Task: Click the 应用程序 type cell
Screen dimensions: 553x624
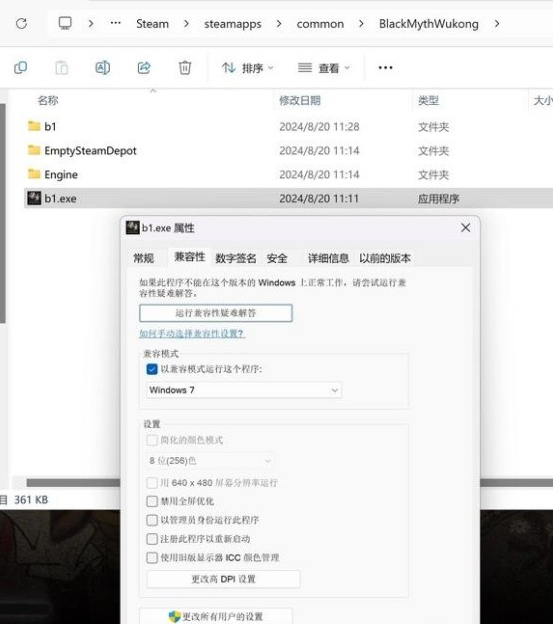Action: coord(438,199)
